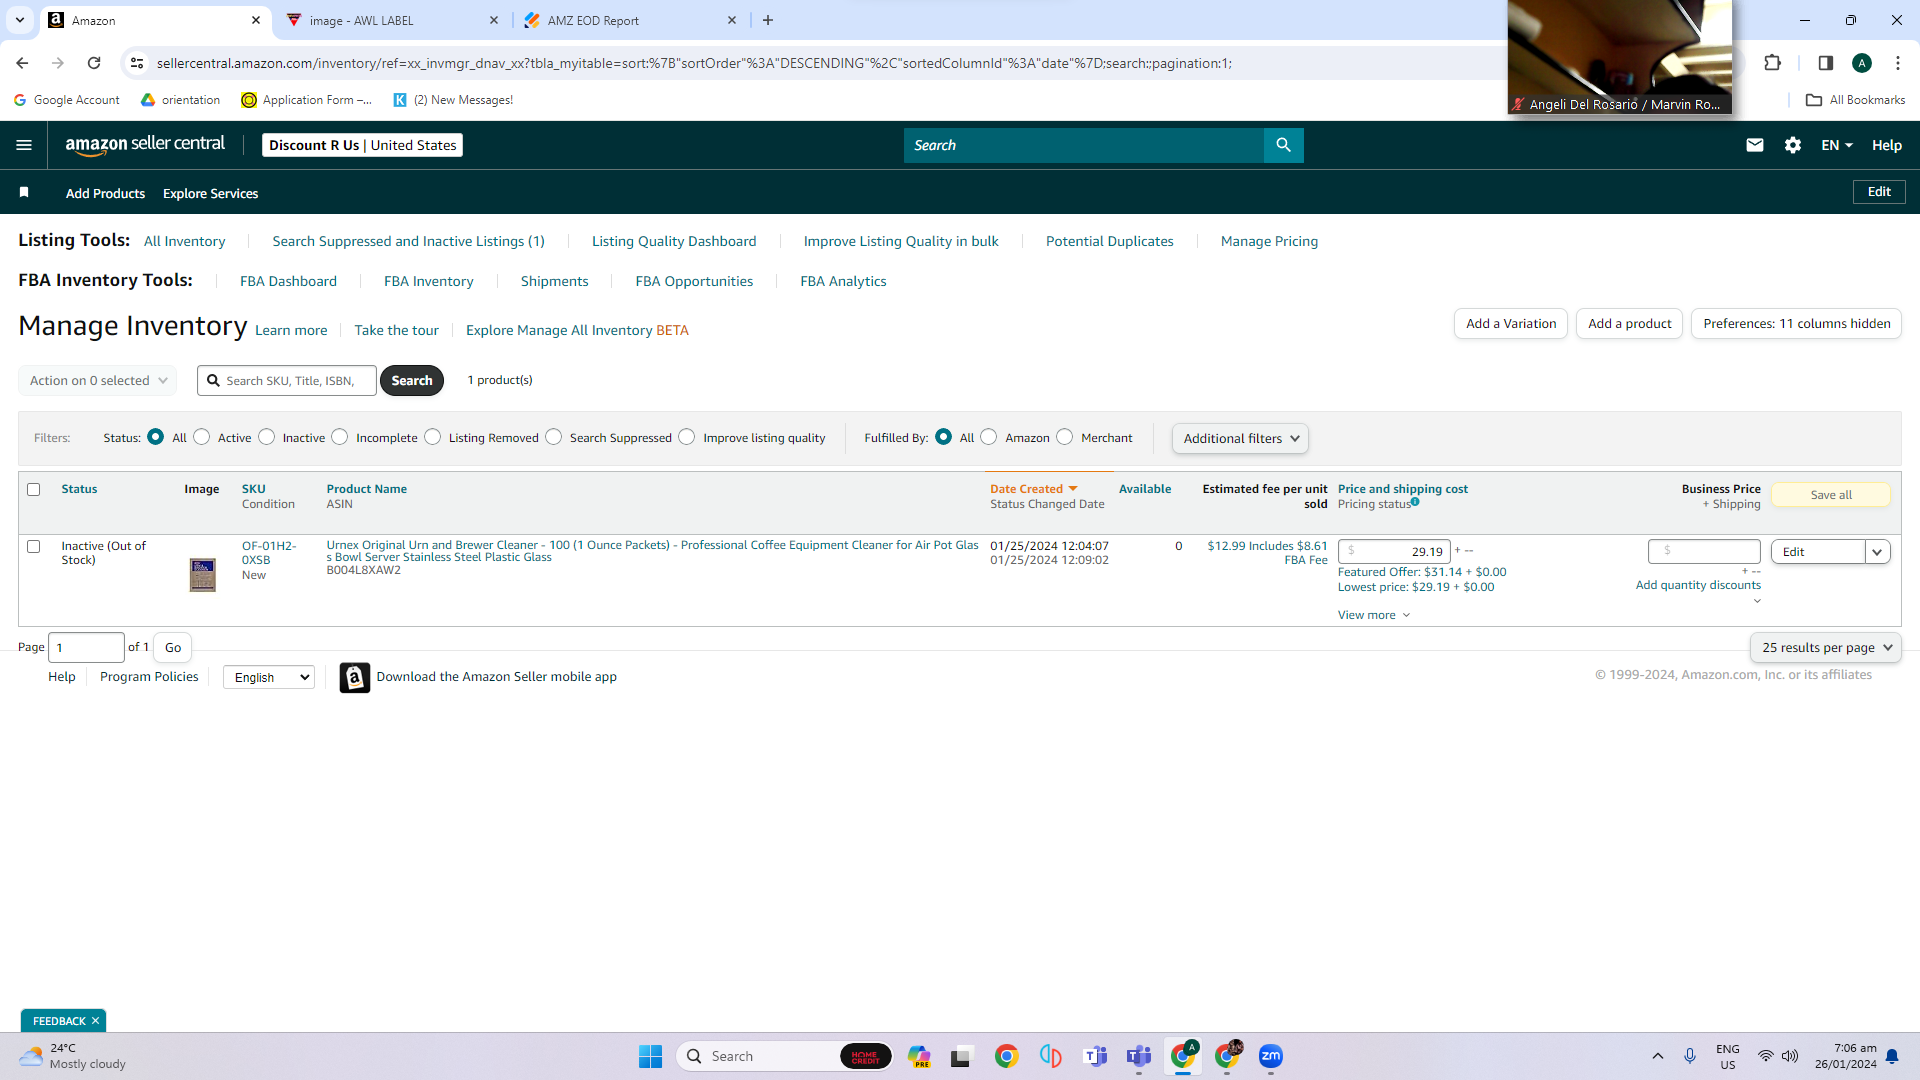Click Add quantity discounts link
This screenshot has width=1920, height=1080.
point(1698,585)
